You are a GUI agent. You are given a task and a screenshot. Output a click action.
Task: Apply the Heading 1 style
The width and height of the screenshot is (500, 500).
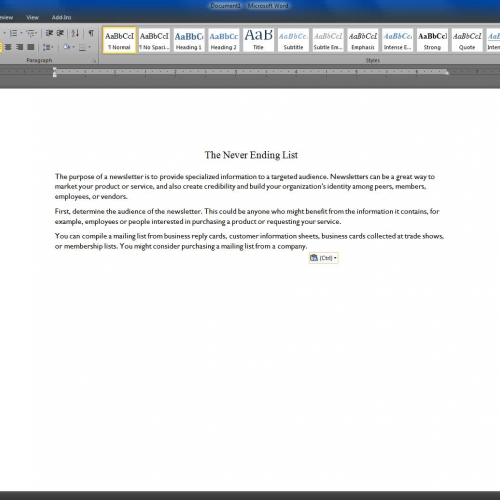[189, 40]
